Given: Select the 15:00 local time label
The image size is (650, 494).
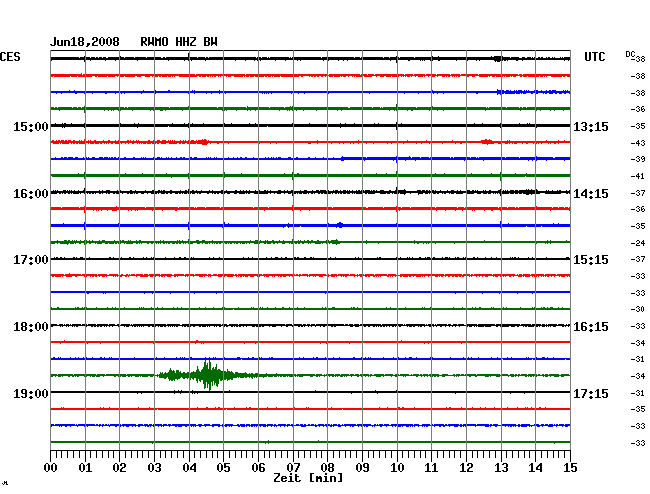Looking at the screenshot, I should point(31,126).
